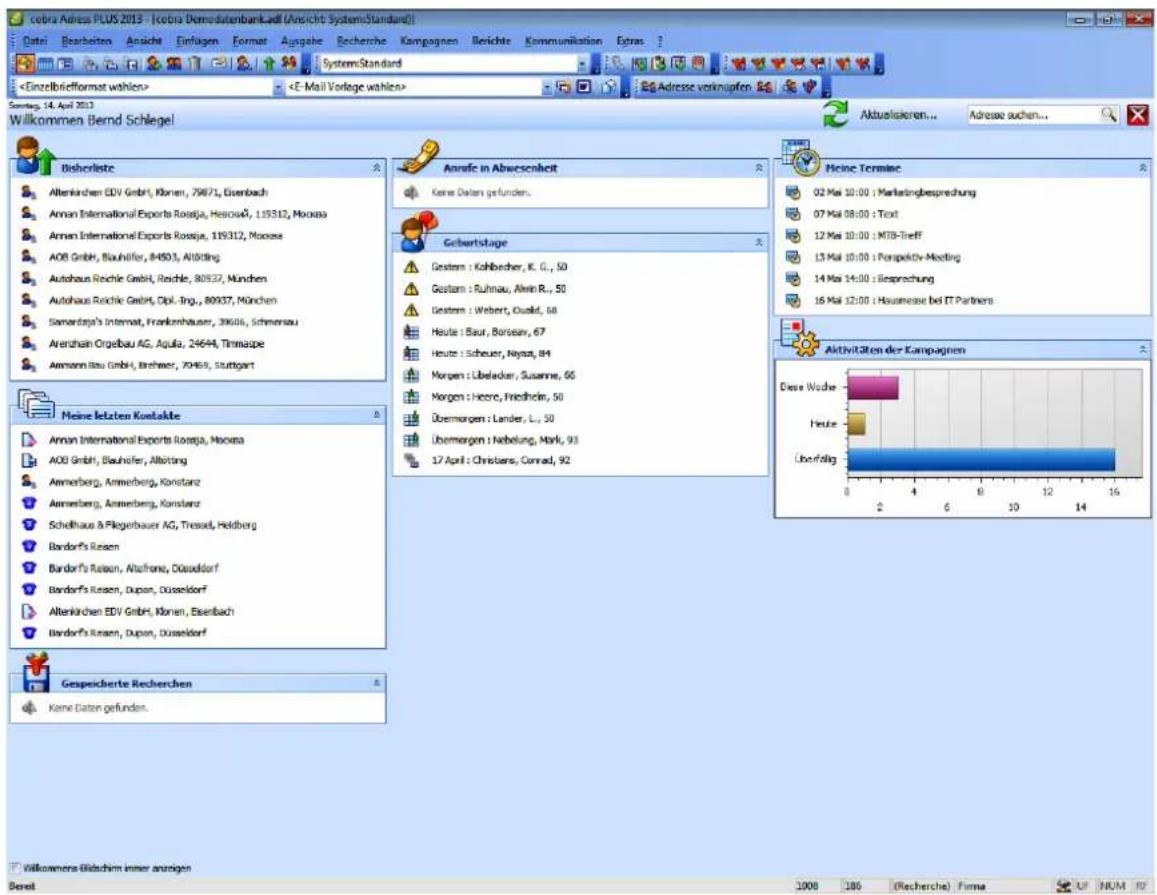Collapse the Meine Termine panel
The width and height of the screenshot is (1157, 895).
pyautogui.click(x=1142, y=168)
